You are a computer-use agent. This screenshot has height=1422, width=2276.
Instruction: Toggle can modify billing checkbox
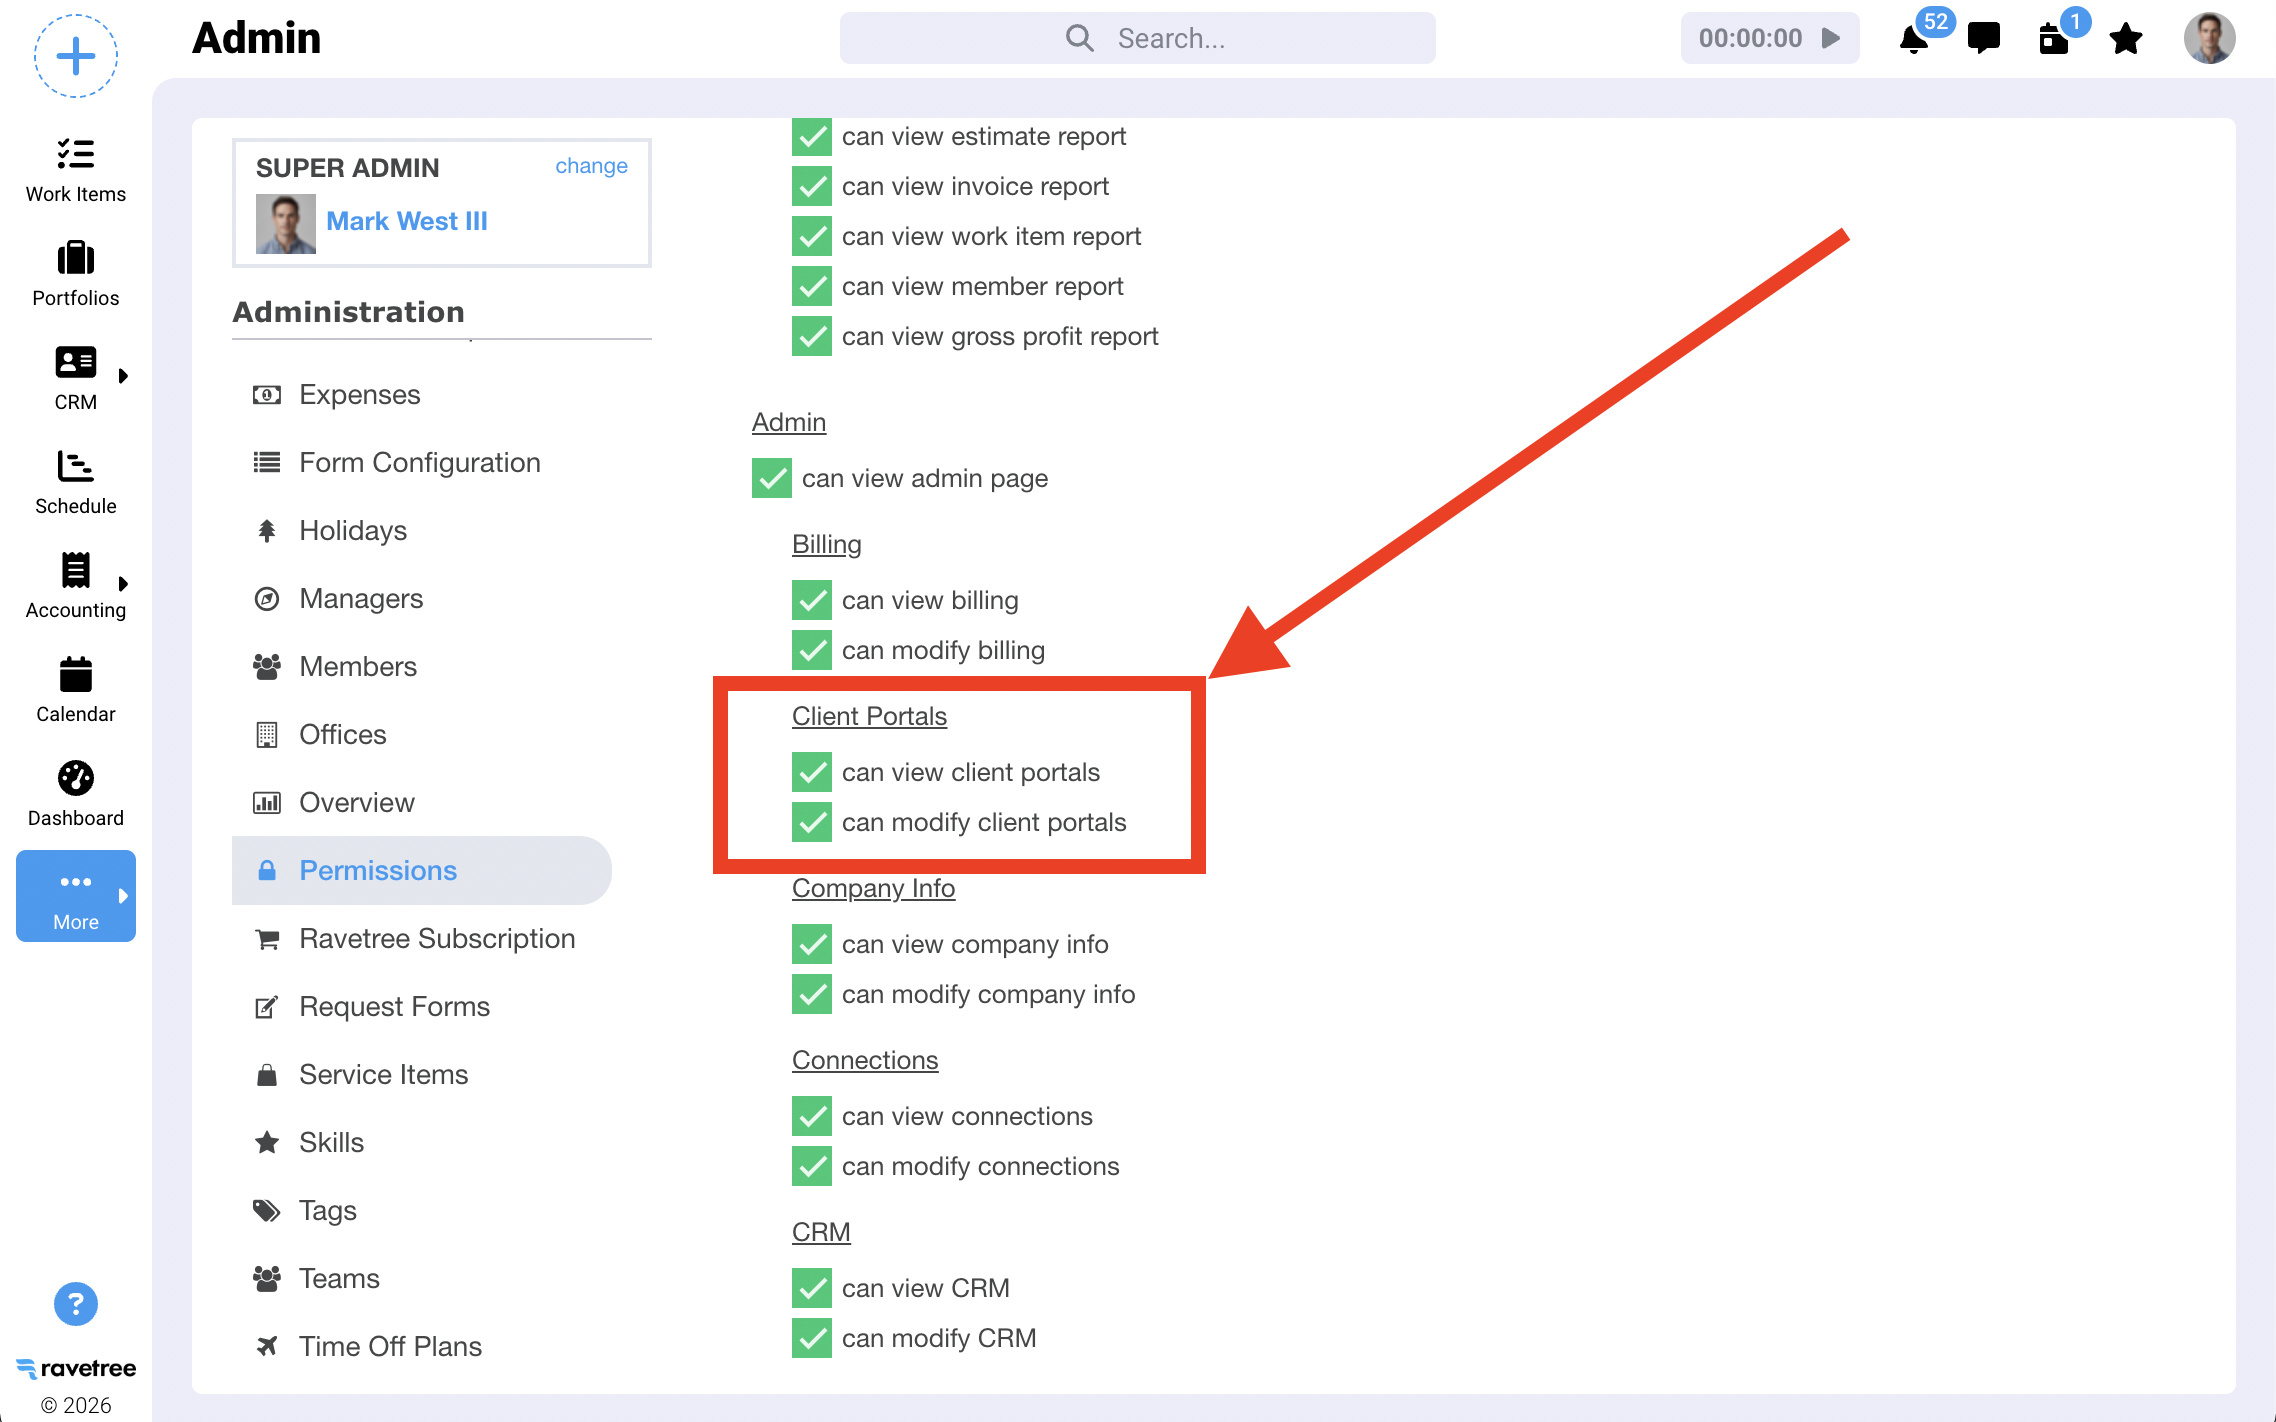(812, 650)
